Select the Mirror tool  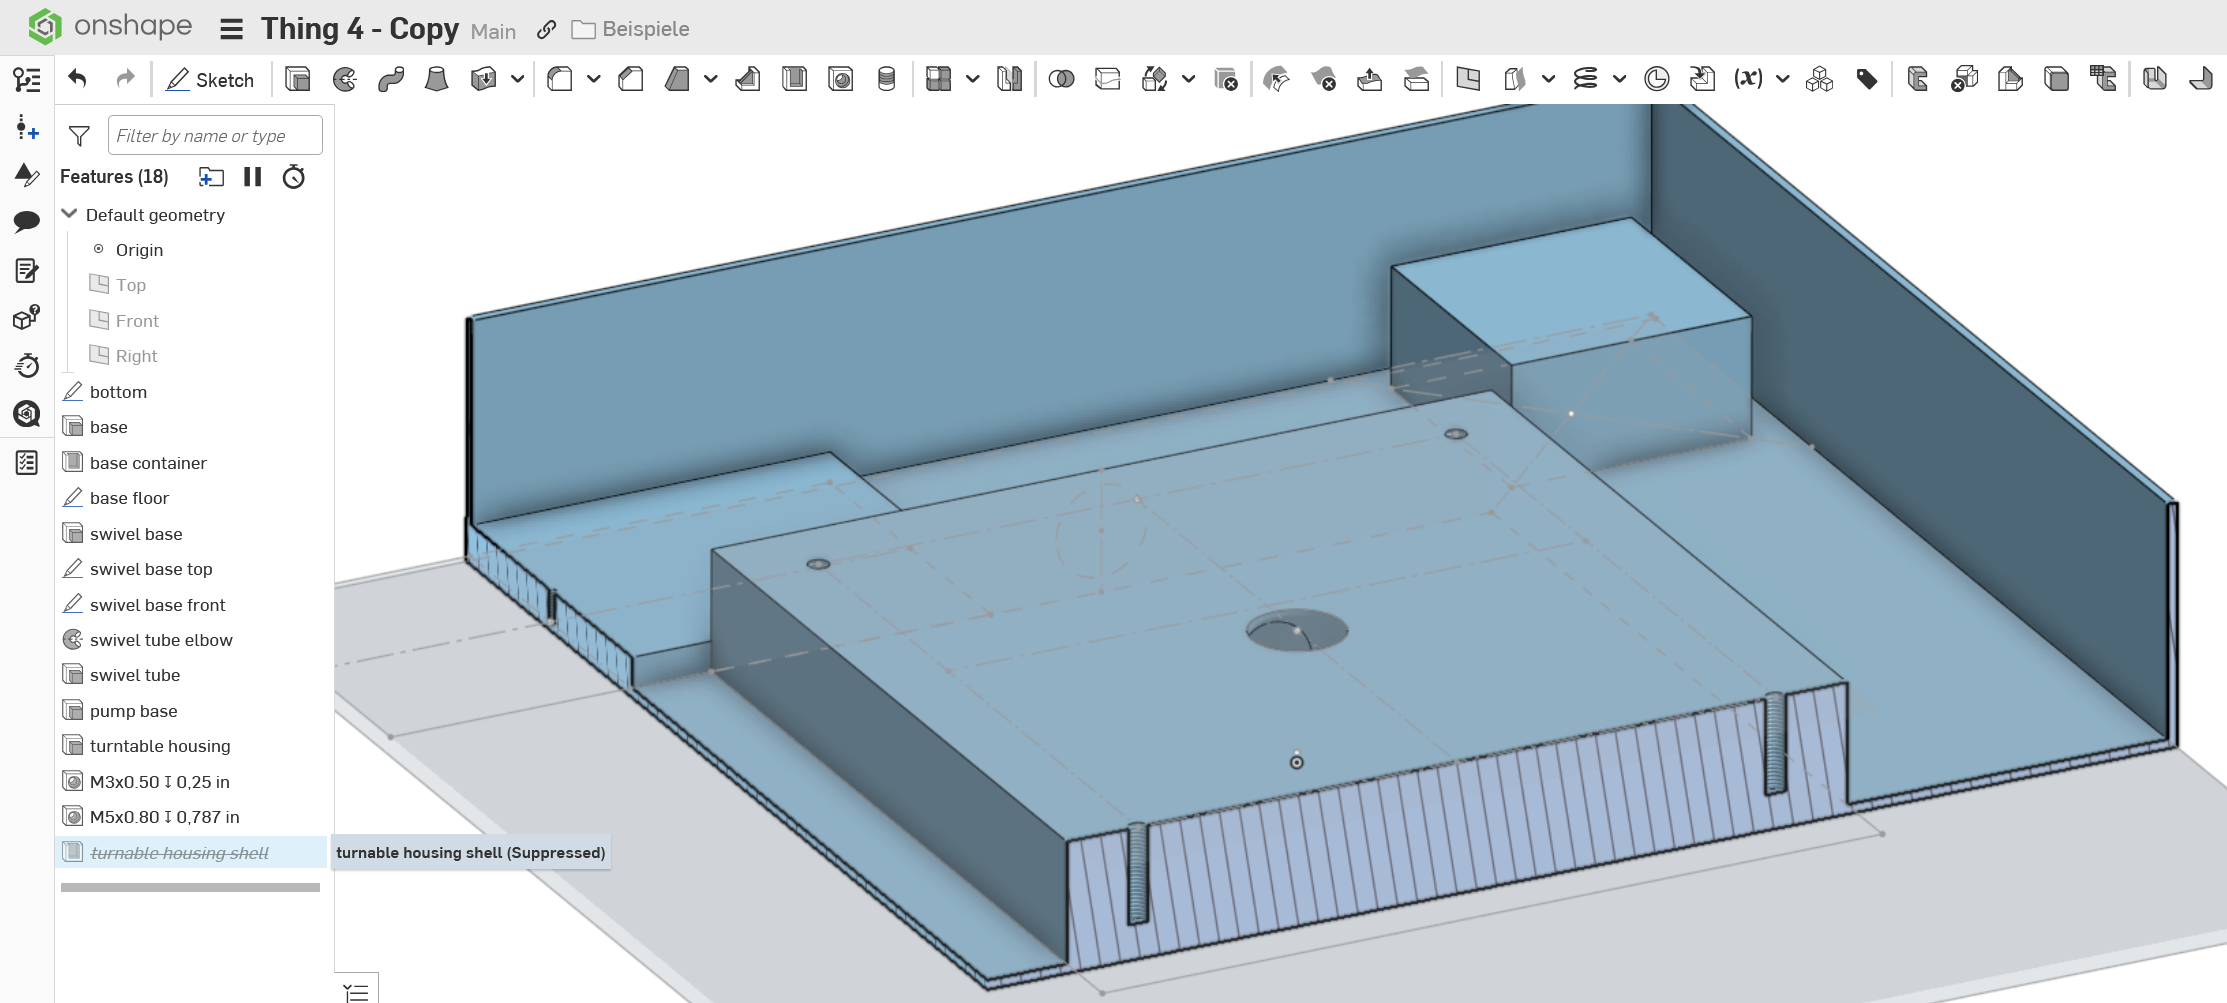click(1009, 79)
